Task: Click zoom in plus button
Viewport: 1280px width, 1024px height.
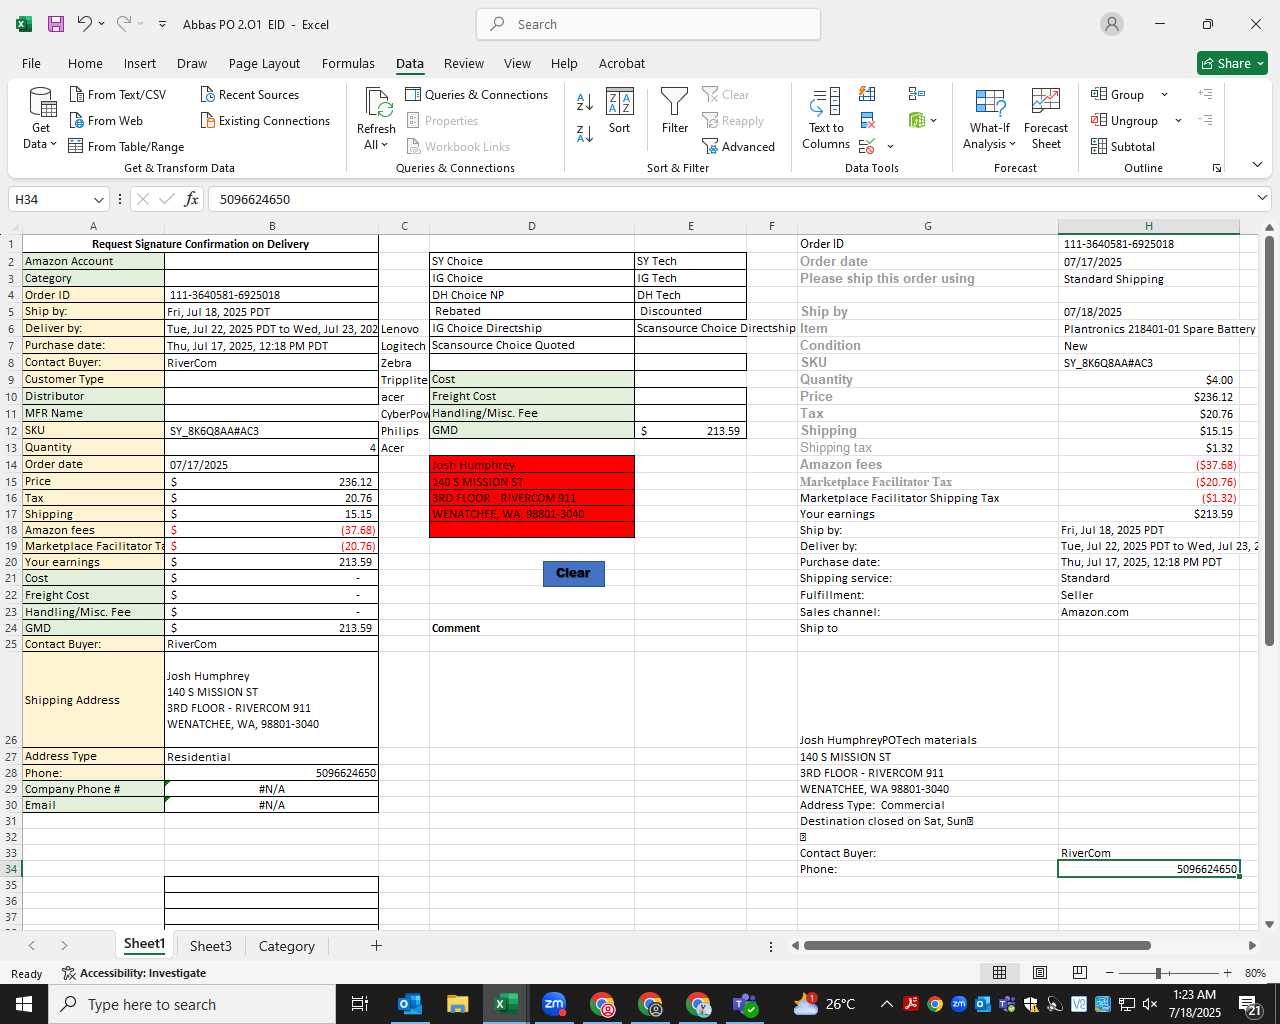Action: (1227, 973)
